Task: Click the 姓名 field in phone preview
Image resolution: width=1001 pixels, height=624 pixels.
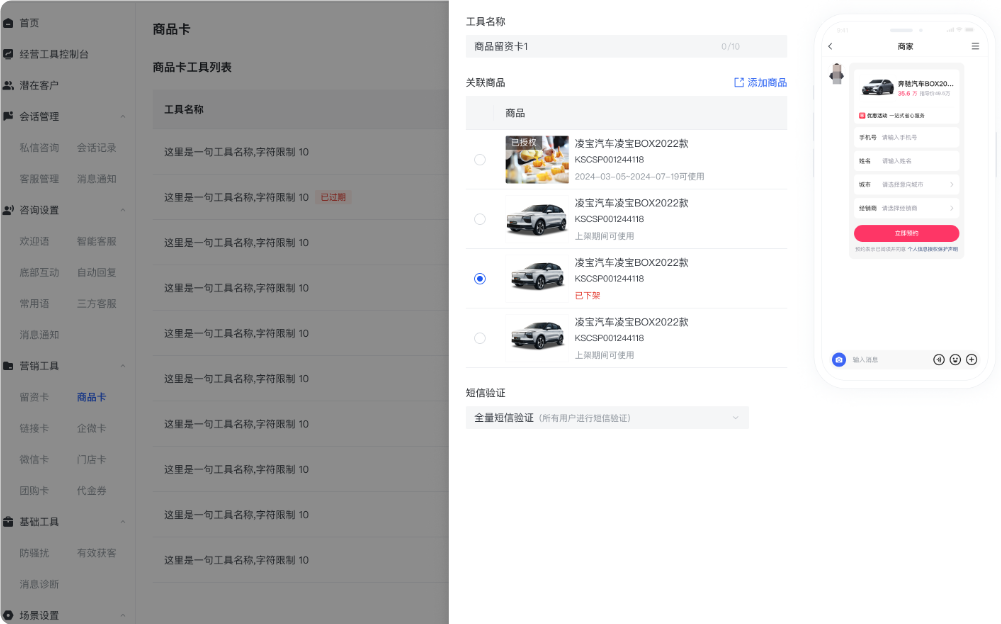Action: point(907,161)
